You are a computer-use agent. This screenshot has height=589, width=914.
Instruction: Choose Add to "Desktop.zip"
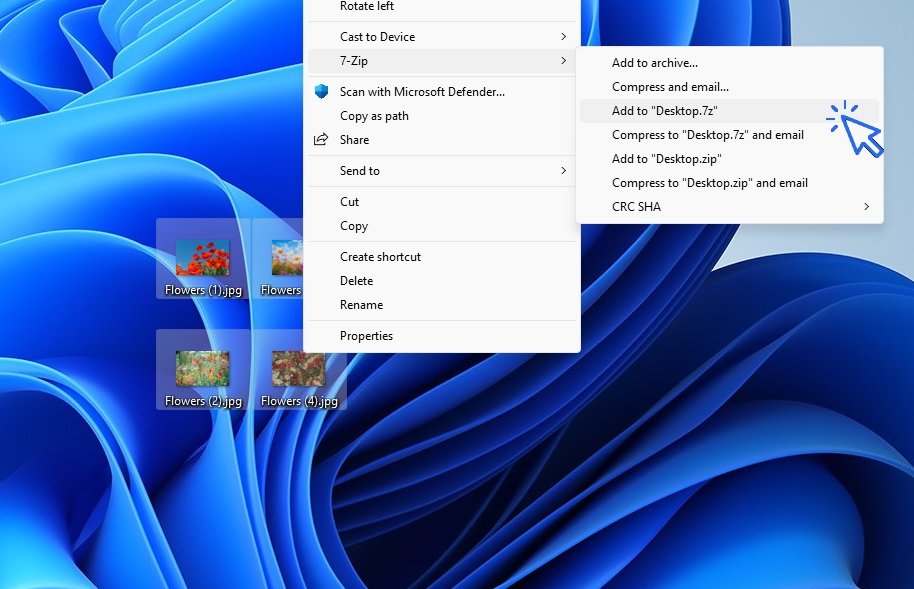(x=666, y=159)
